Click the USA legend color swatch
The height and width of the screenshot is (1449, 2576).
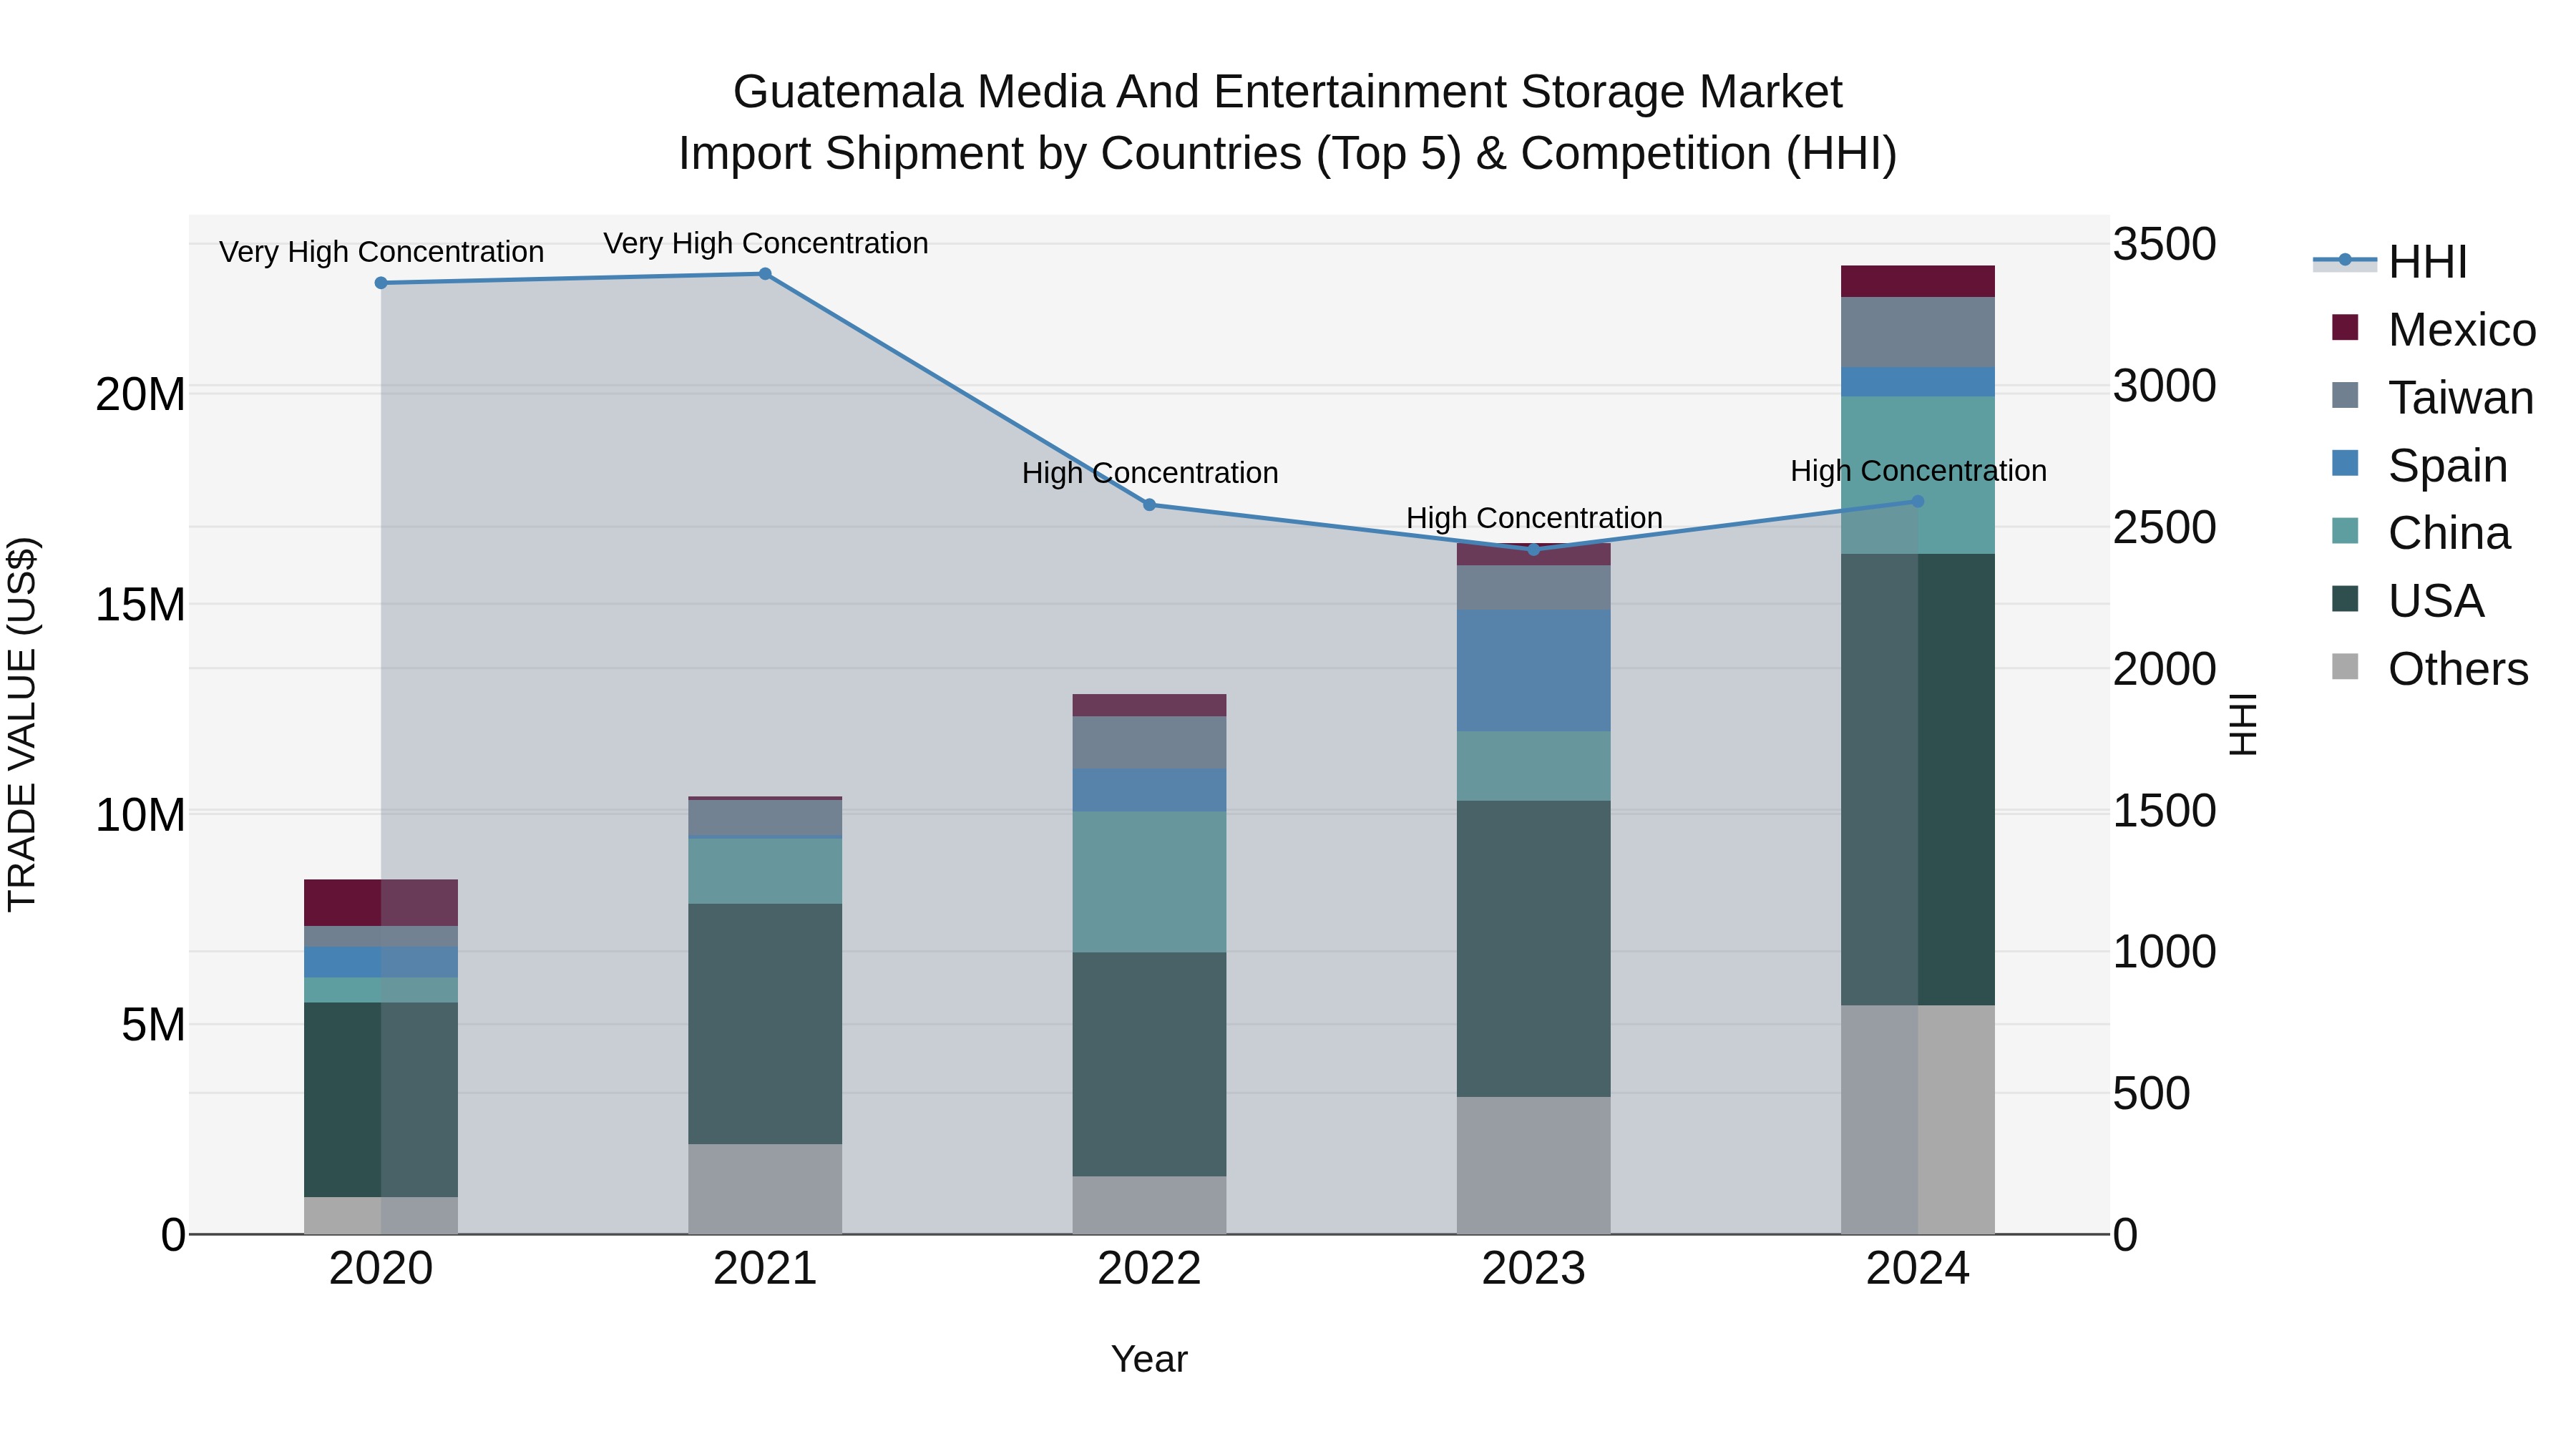tap(2345, 599)
